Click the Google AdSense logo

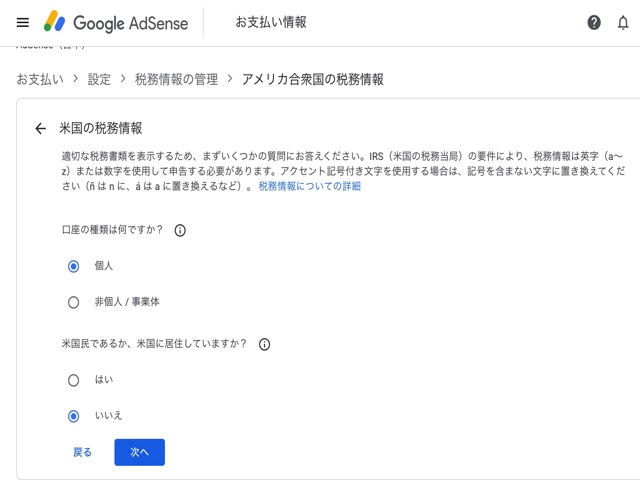point(116,22)
